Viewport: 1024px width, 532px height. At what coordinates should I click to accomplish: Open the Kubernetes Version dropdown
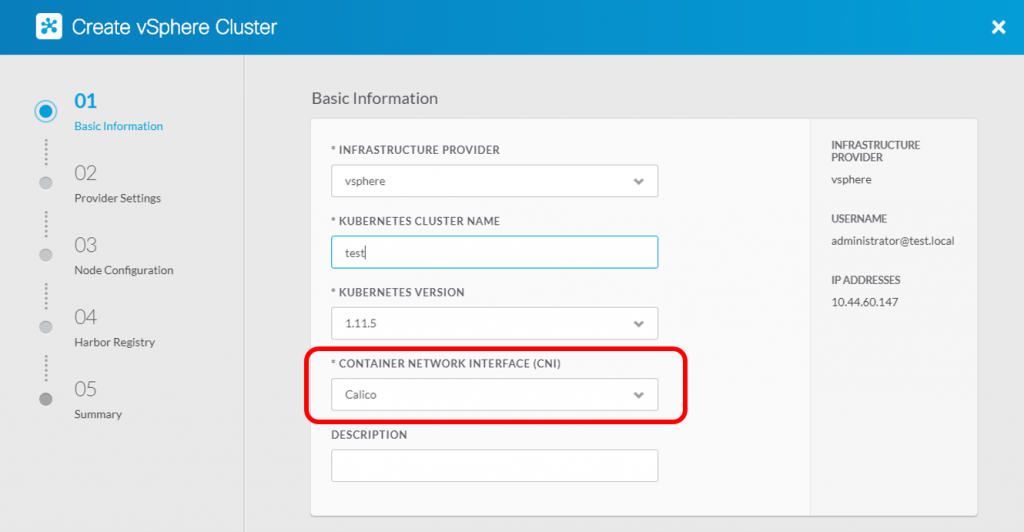click(x=494, y=323)
